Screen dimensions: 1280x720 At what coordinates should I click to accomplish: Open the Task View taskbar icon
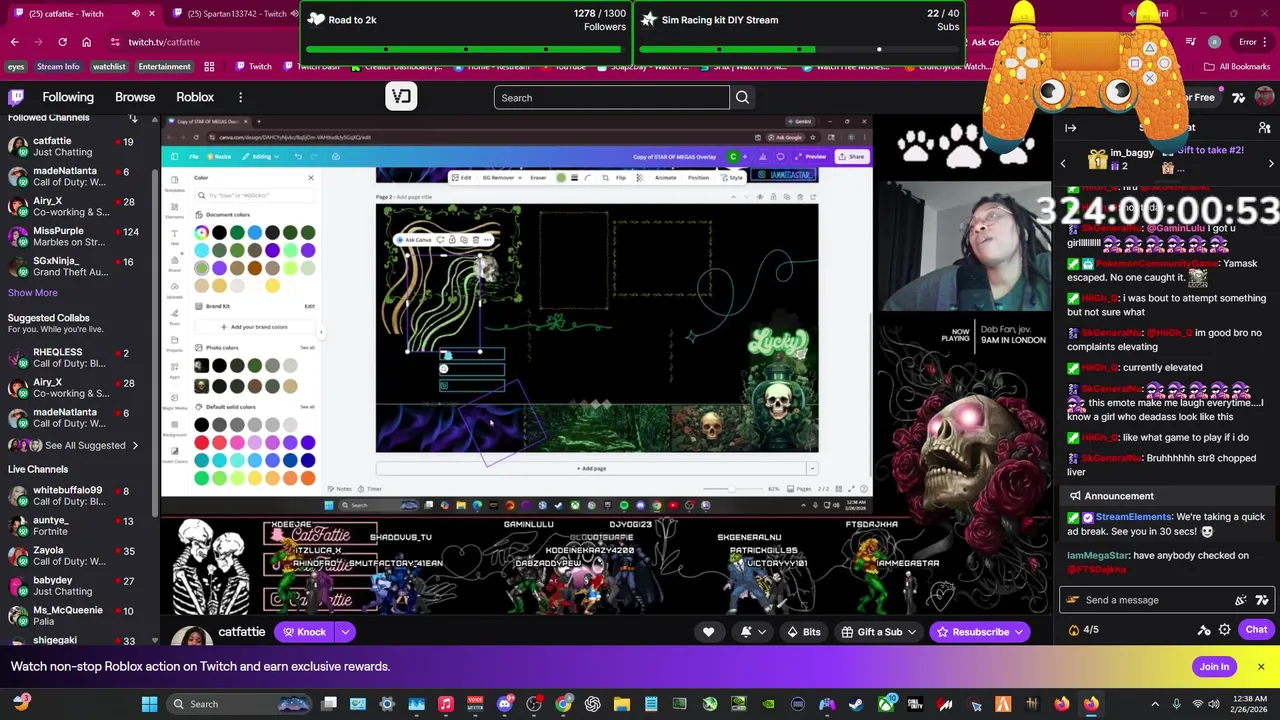click(329, 704)
